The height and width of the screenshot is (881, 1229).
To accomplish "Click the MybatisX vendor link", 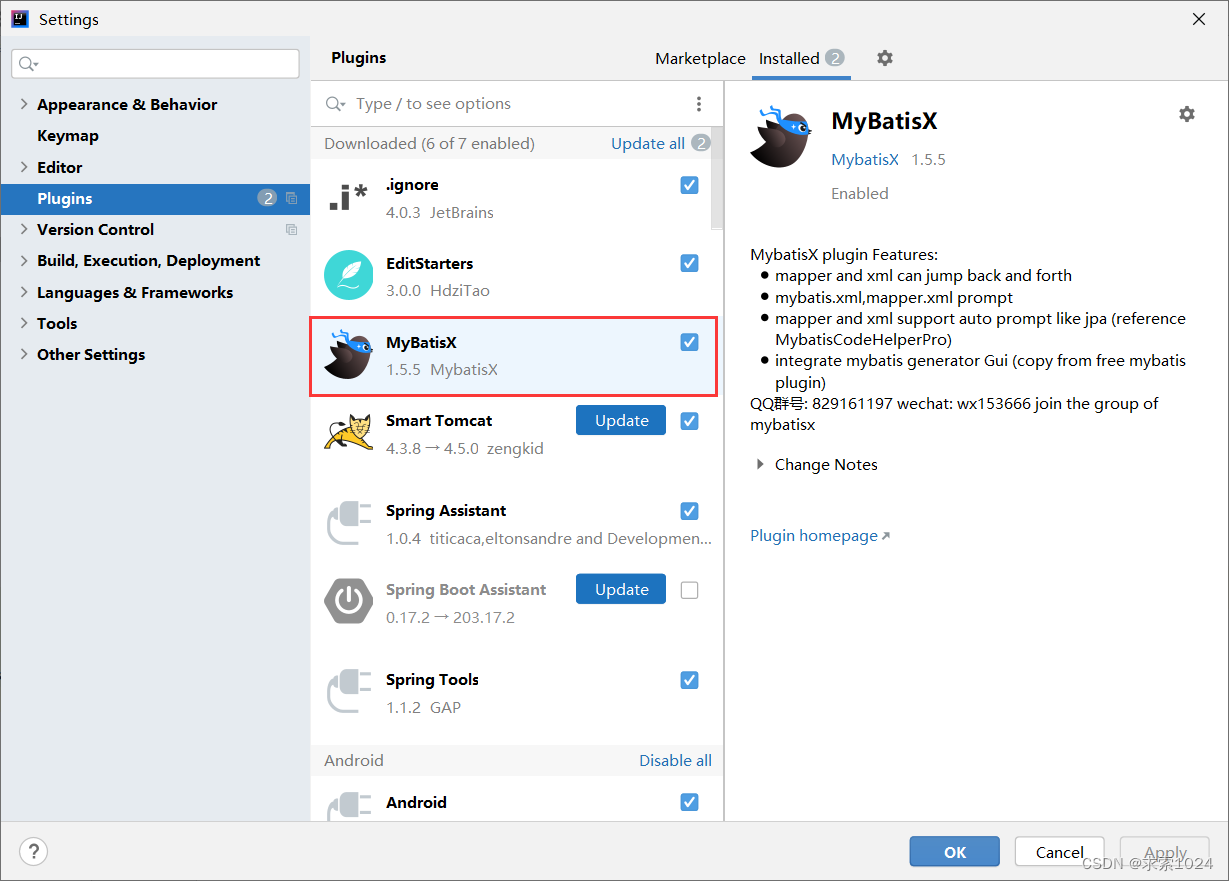I will coord(865,159).
